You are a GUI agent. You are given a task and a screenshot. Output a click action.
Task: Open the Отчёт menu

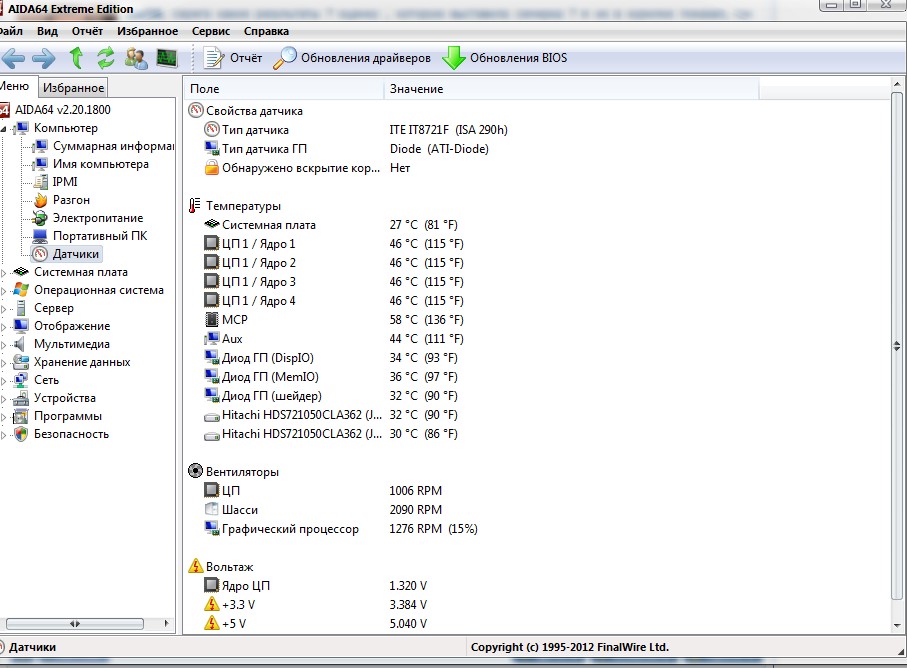click(87, 31)
